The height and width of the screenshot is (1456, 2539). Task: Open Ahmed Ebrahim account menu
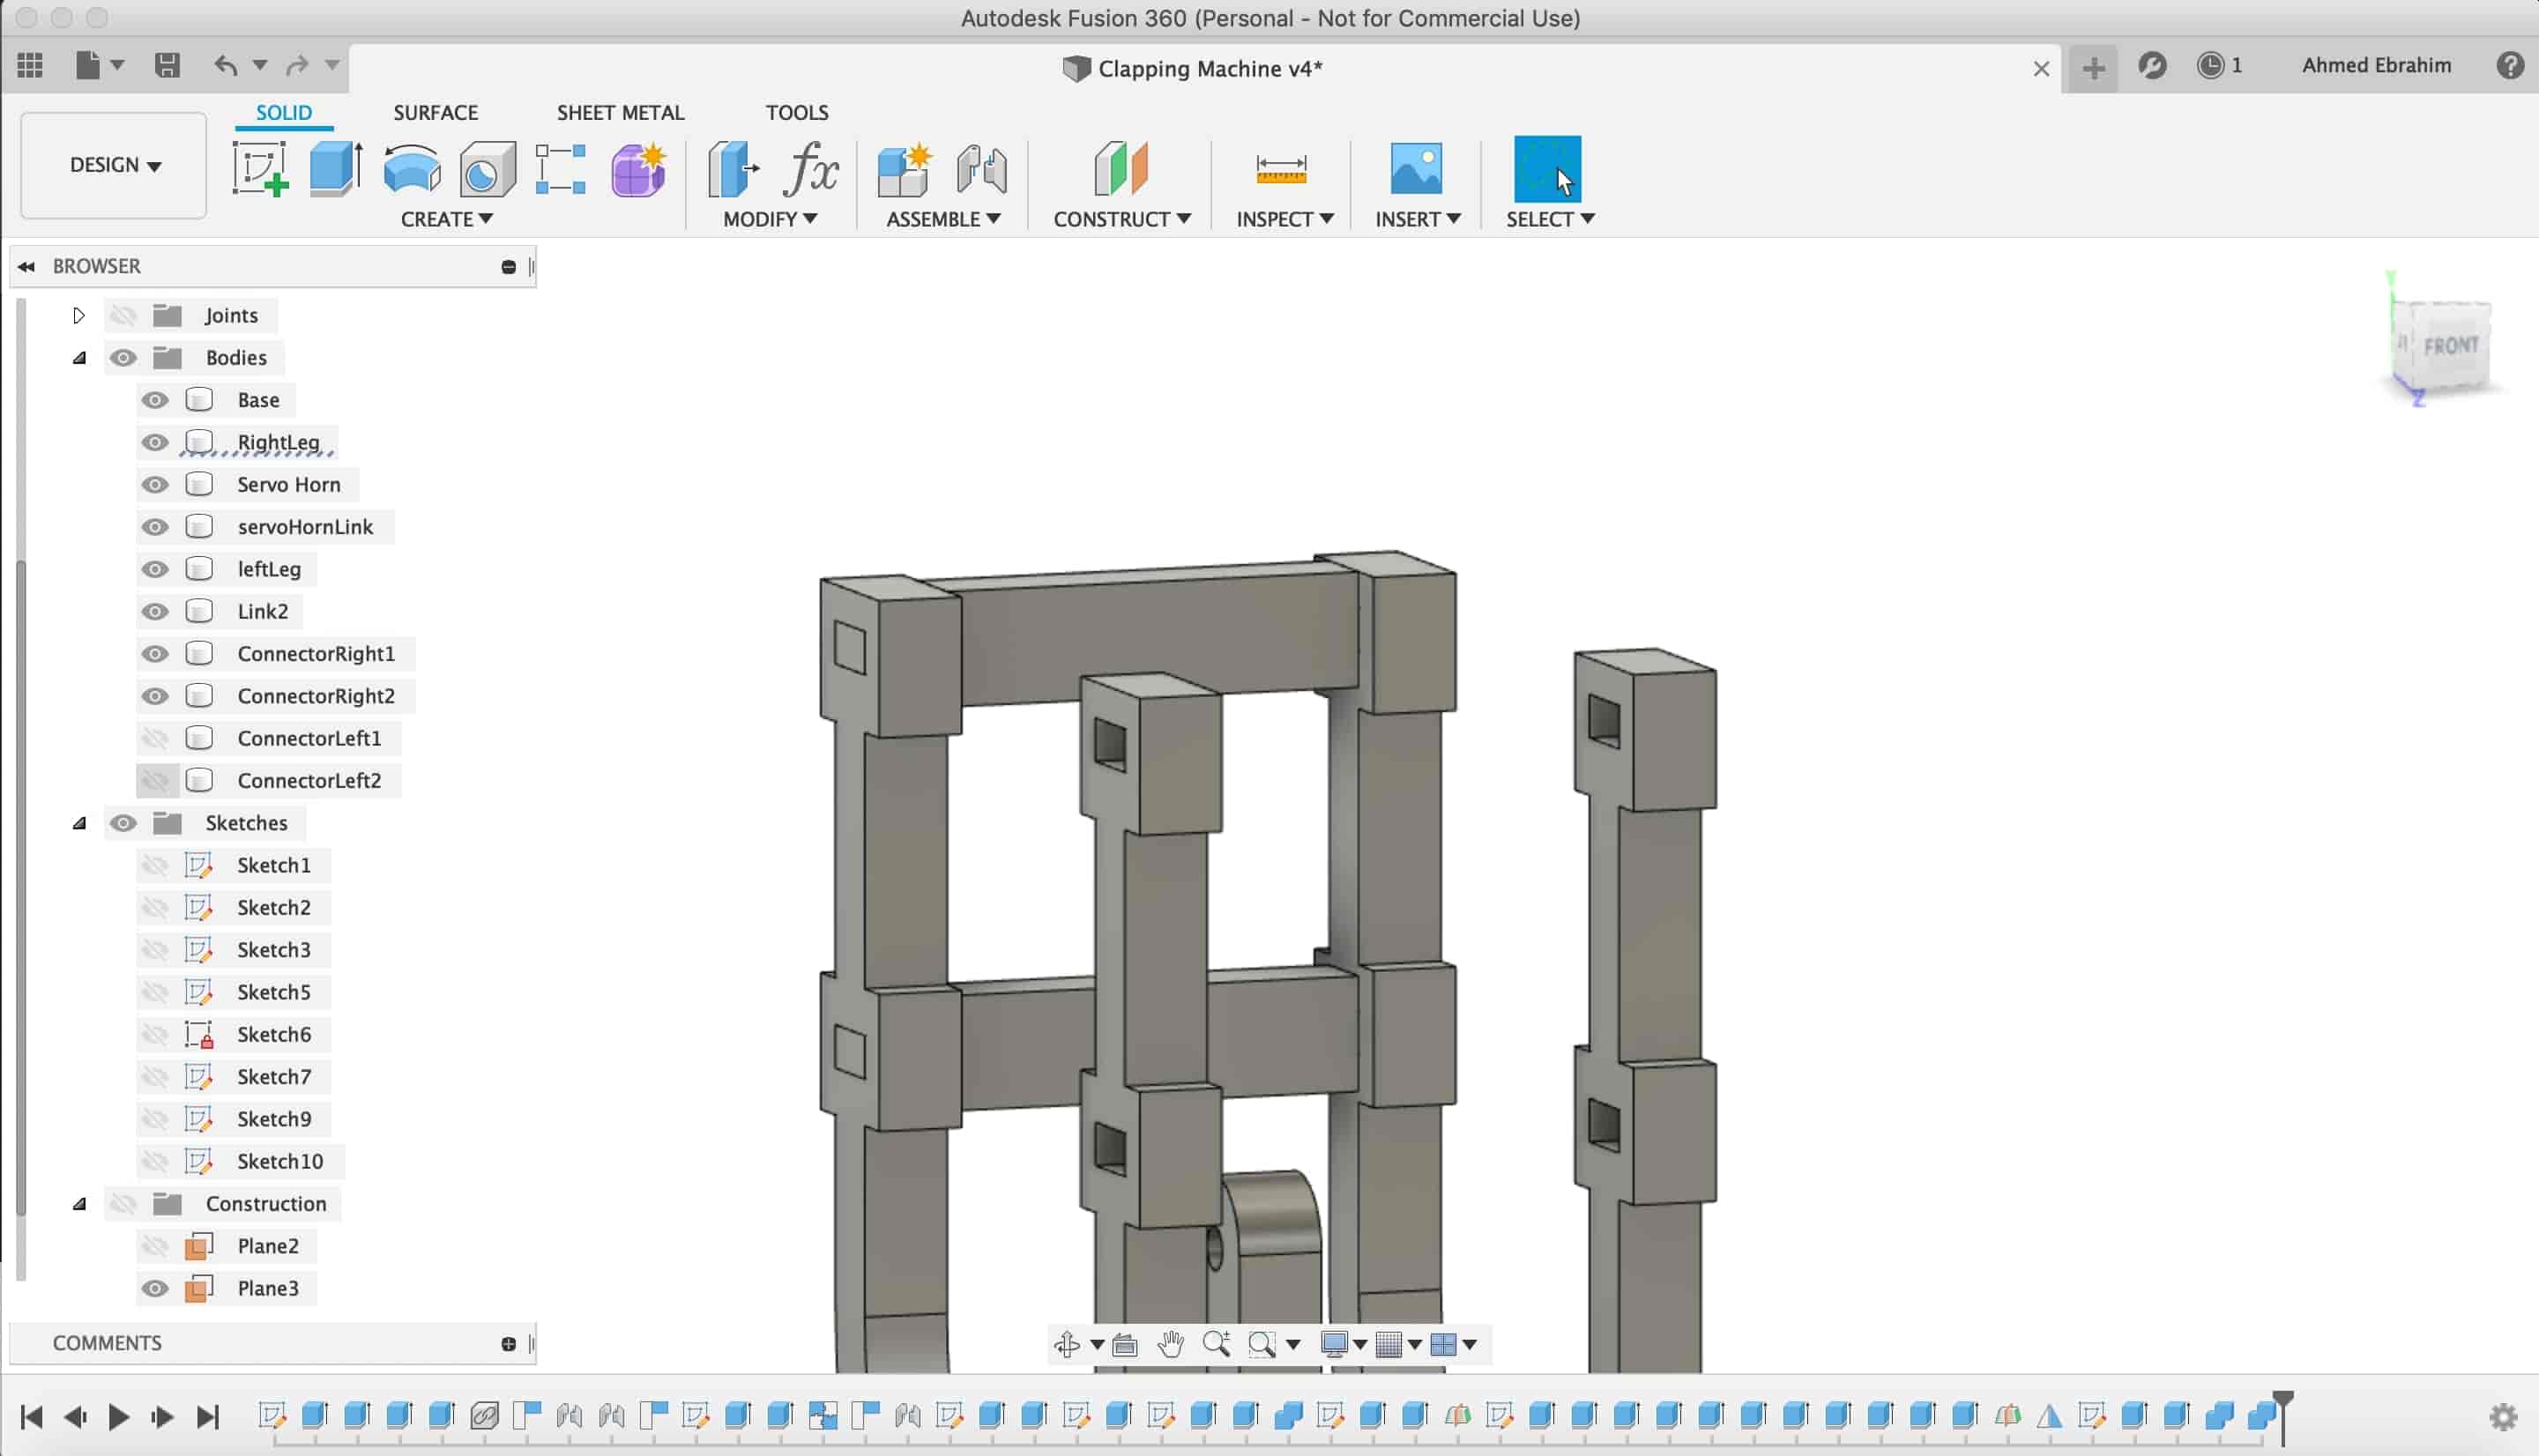(x=2376, y=66)
